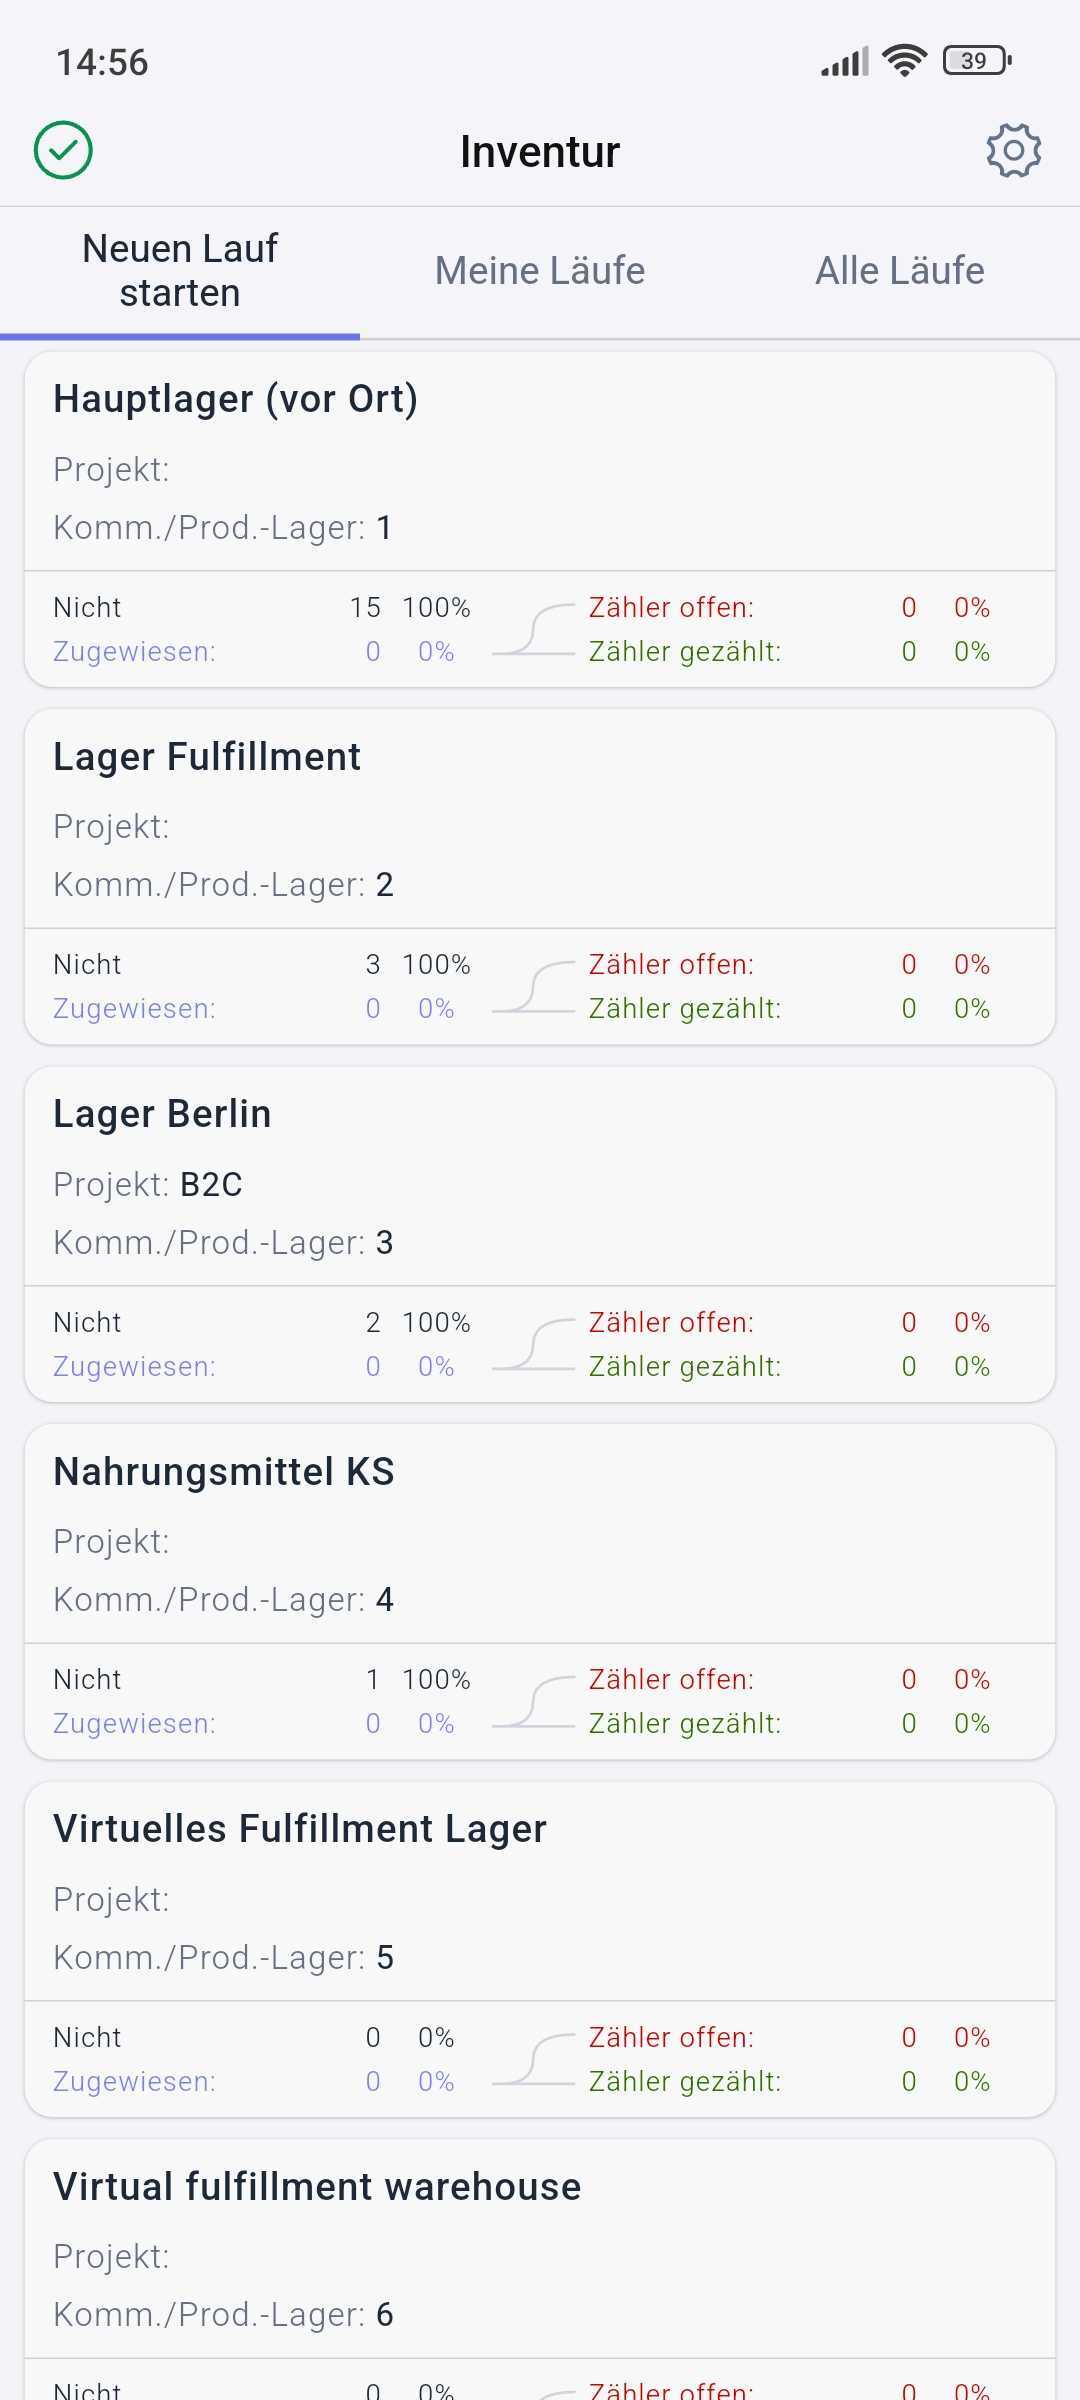Tap the battery indicator icon
This screenshot has width=1080, height=2400.
(977, 61)
